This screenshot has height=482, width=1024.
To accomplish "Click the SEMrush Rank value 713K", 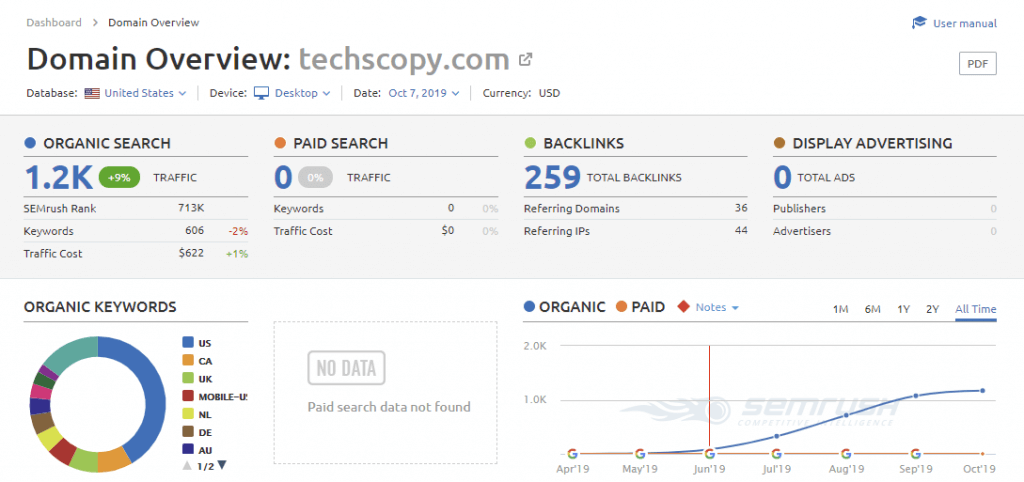I will [191, 208].
